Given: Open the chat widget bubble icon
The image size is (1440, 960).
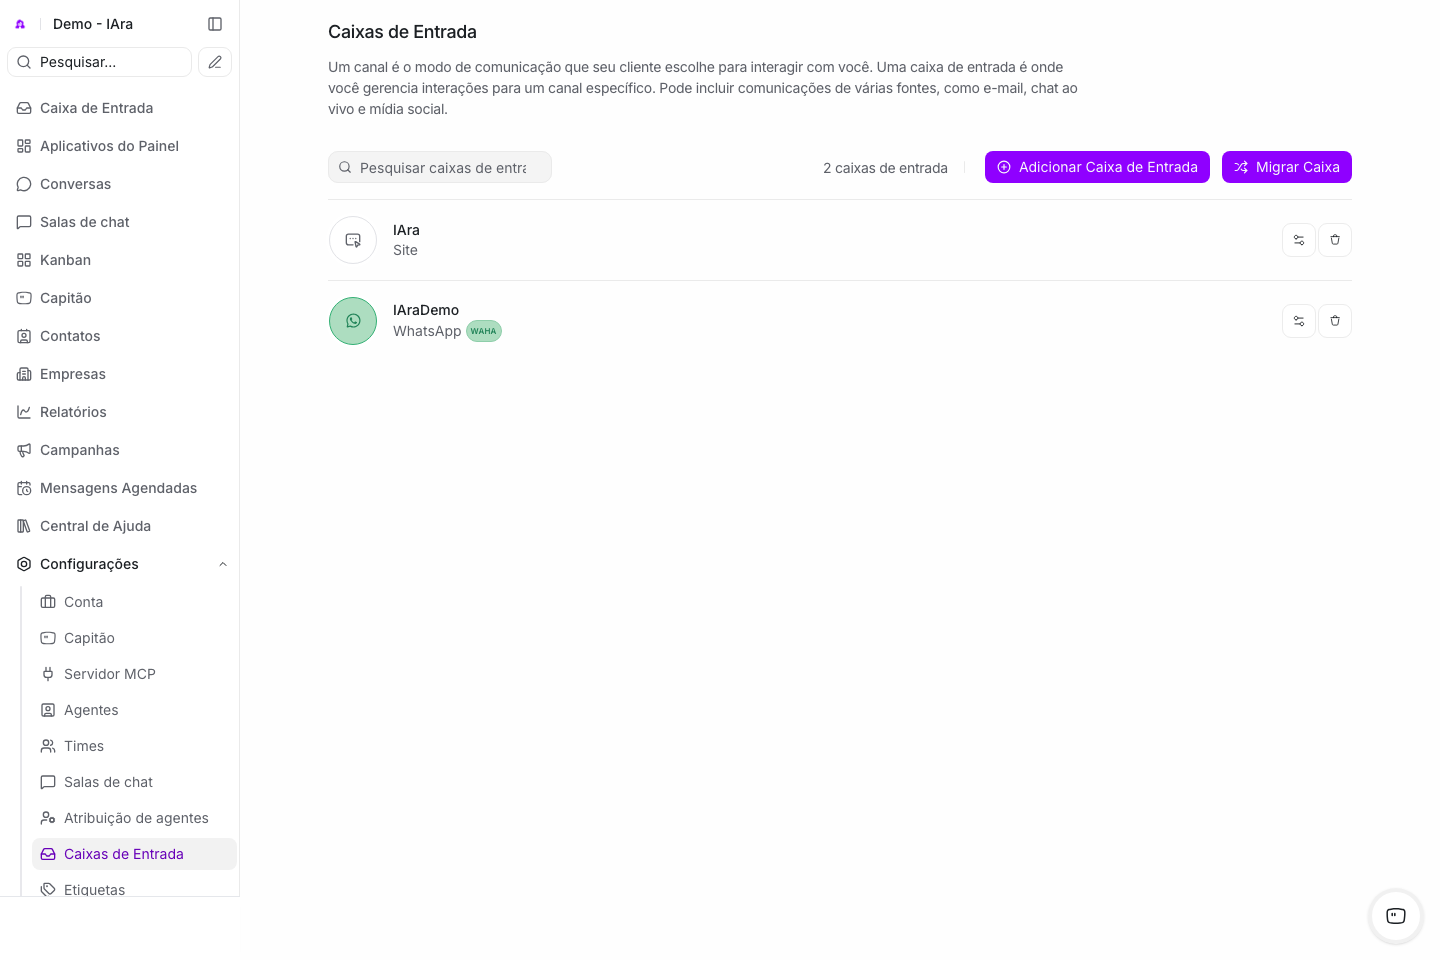Looking at the screenshot, I should [1396, 916].
